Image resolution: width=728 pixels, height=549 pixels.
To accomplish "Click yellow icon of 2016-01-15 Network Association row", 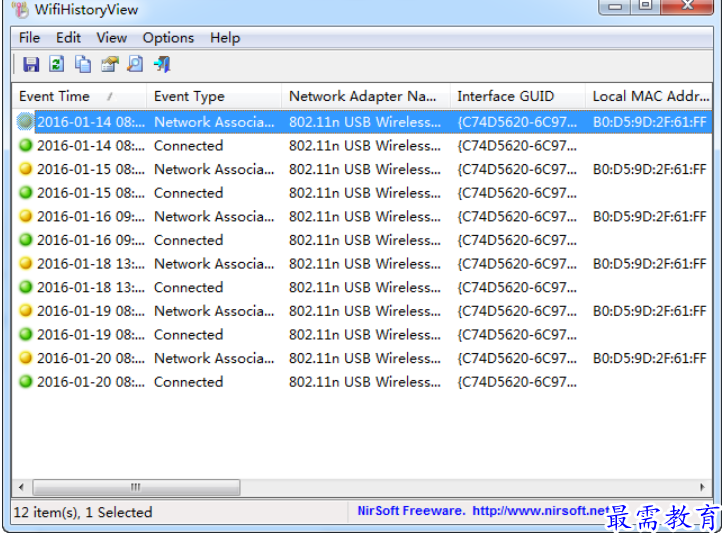I will point(26,169).
